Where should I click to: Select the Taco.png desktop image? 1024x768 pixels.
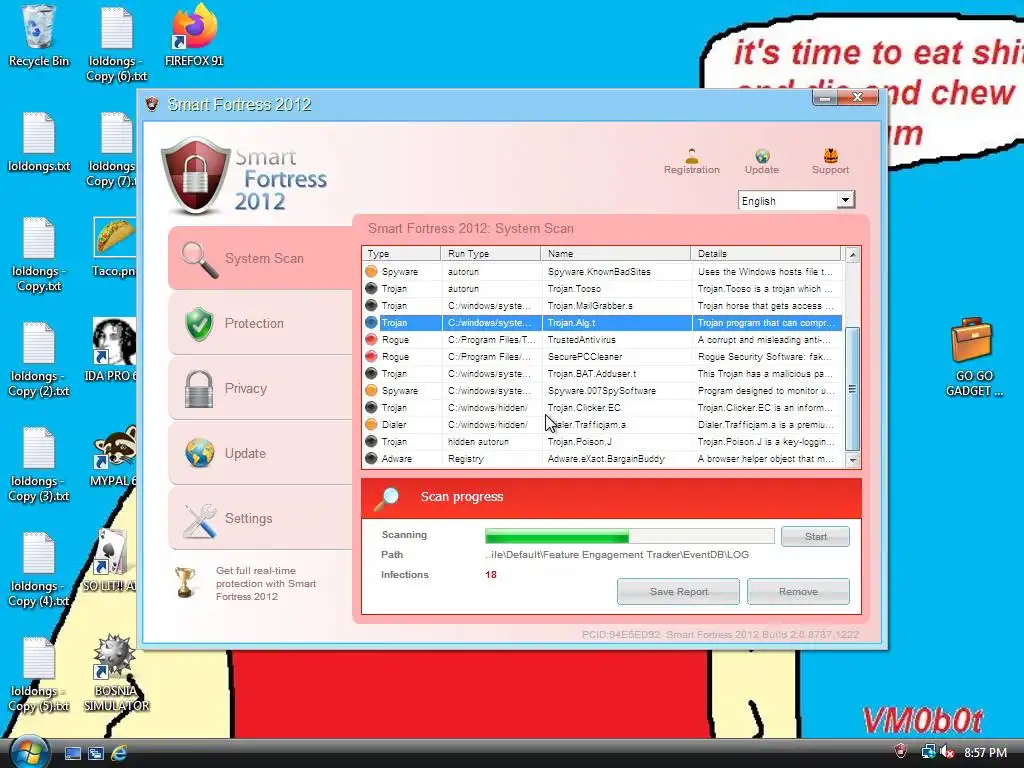click(x=115, y=247)
